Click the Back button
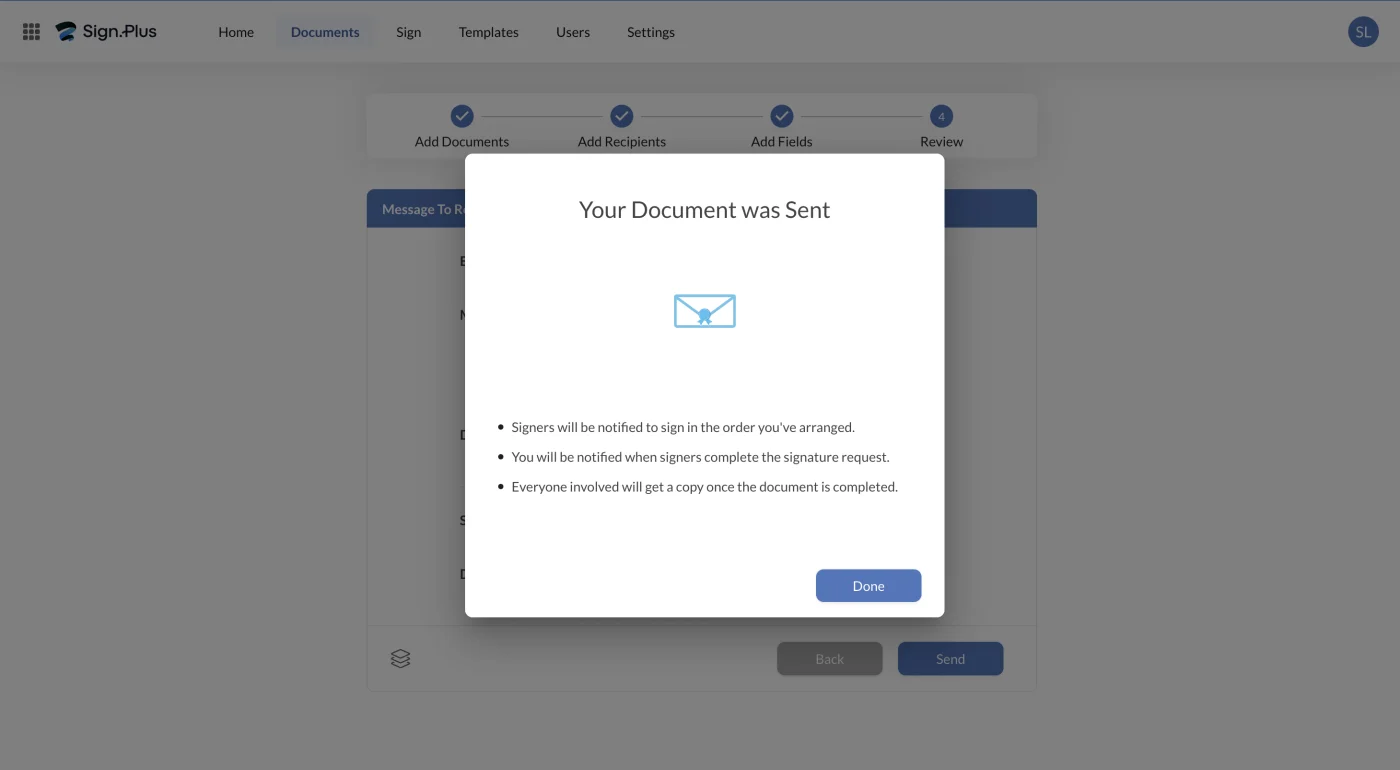The image size is (1400, 770). (830, 659)
